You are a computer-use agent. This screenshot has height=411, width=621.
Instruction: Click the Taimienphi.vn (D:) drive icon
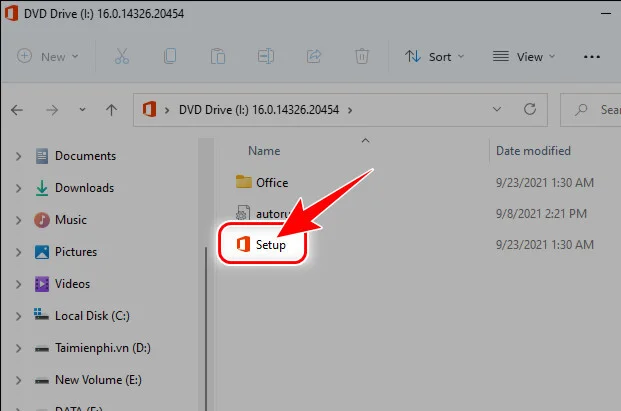(42, 348)
